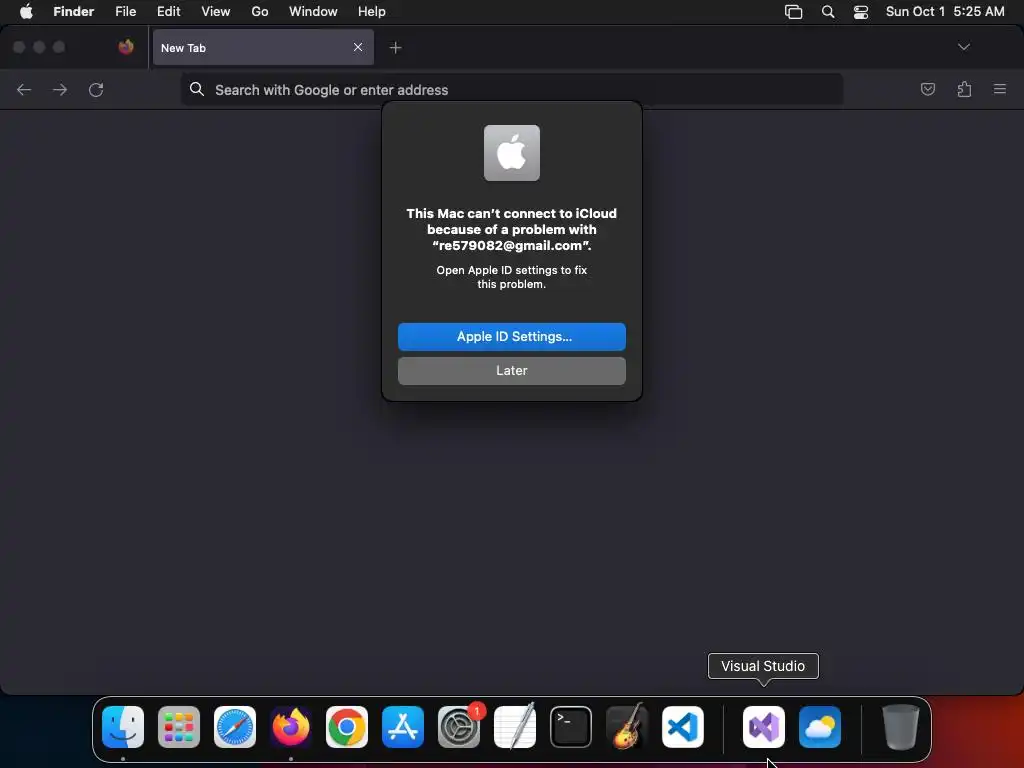1024x768 pixels.
Task: Select the New Tab tab
Action: point(263,48)
